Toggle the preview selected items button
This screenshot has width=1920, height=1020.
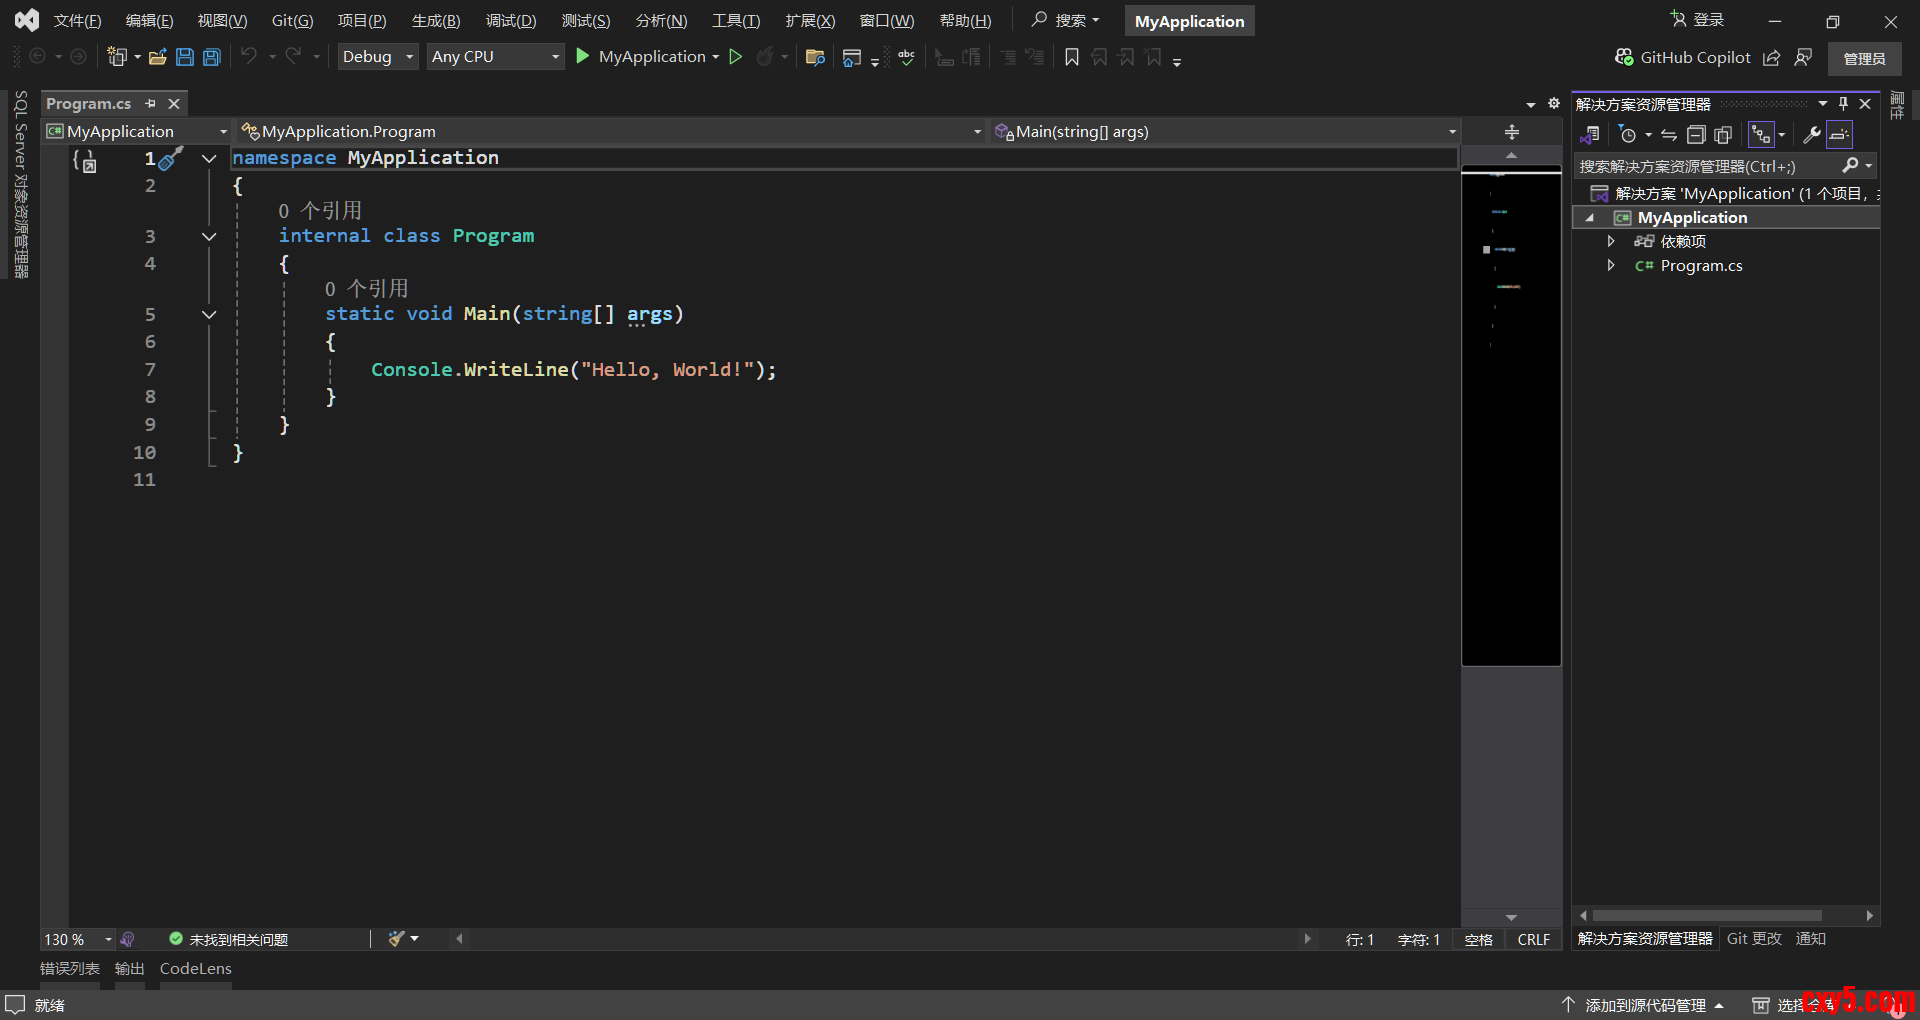tap(1840, 135)
